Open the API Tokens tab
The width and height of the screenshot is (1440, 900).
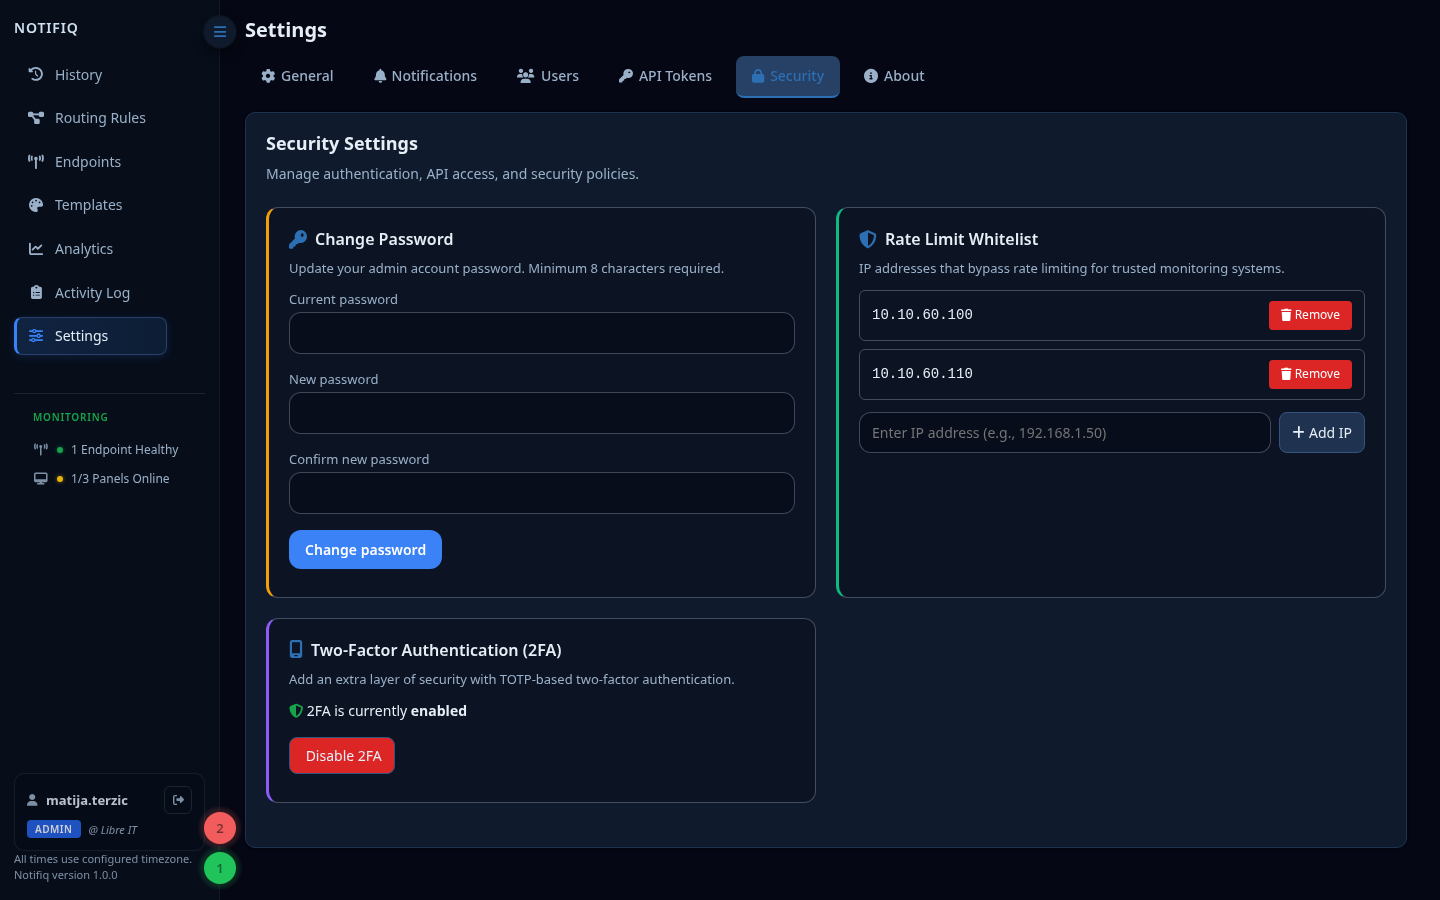pos(666,76)
